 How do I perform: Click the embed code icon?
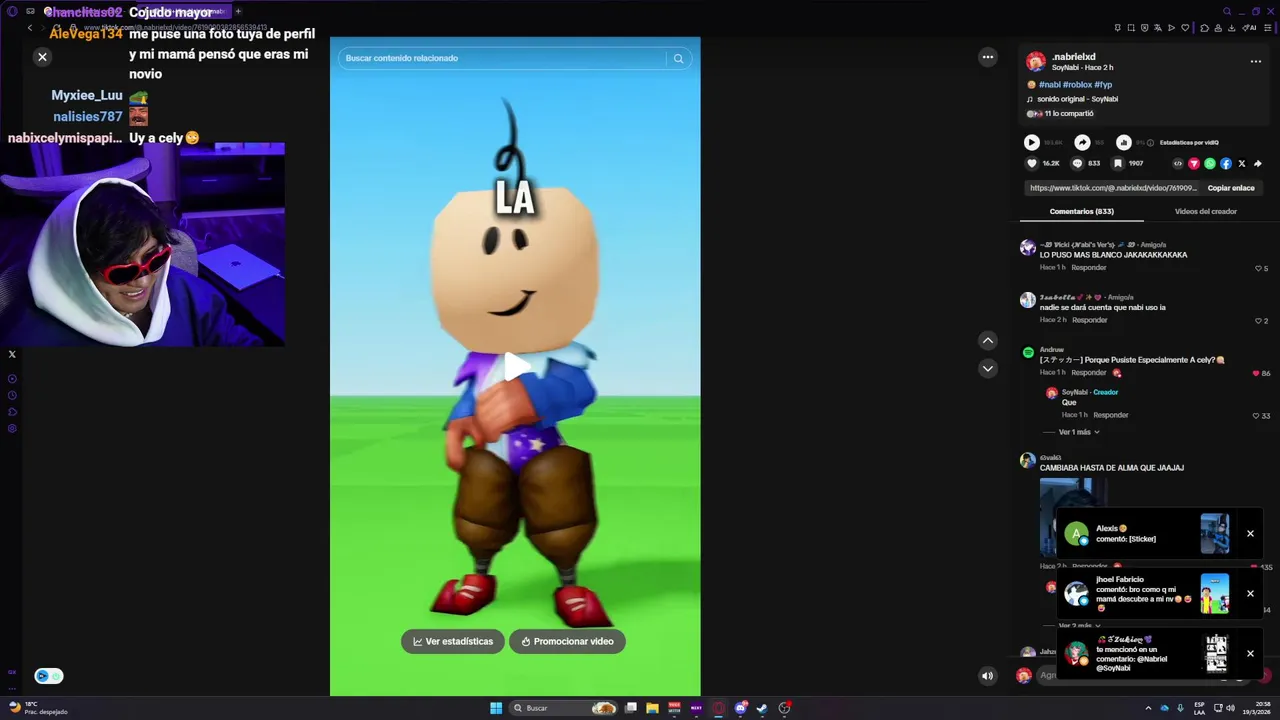(x=1178, y=164)
